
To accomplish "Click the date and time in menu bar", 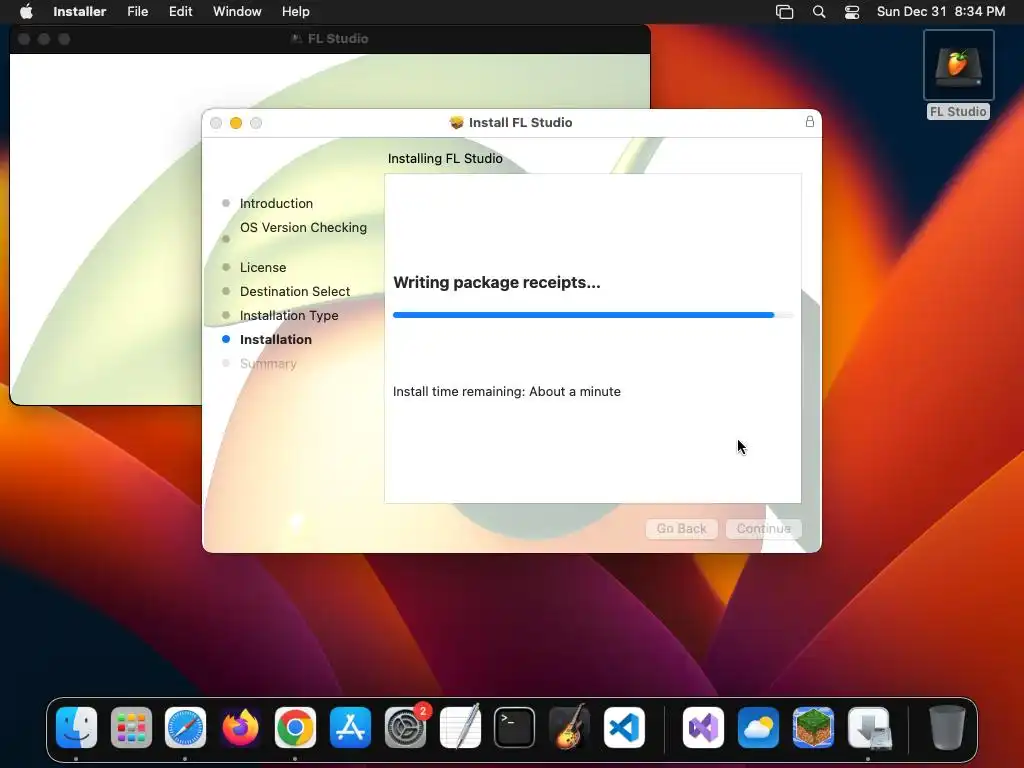I will pyautogui.click(x=940, y=11).
